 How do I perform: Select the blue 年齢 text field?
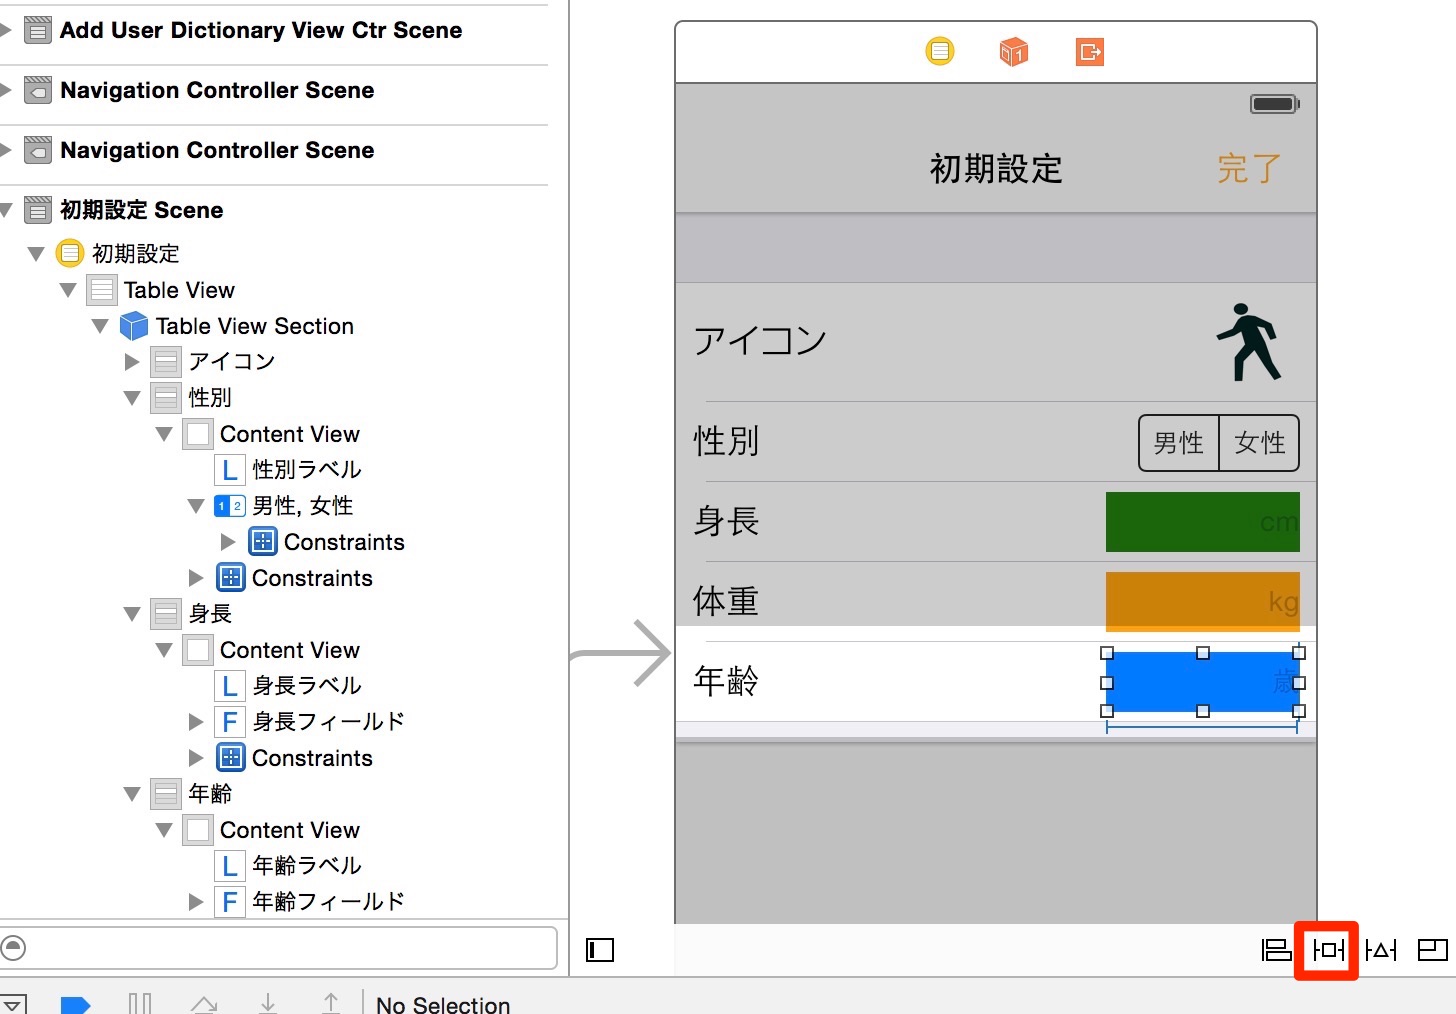coord(1203,682)
